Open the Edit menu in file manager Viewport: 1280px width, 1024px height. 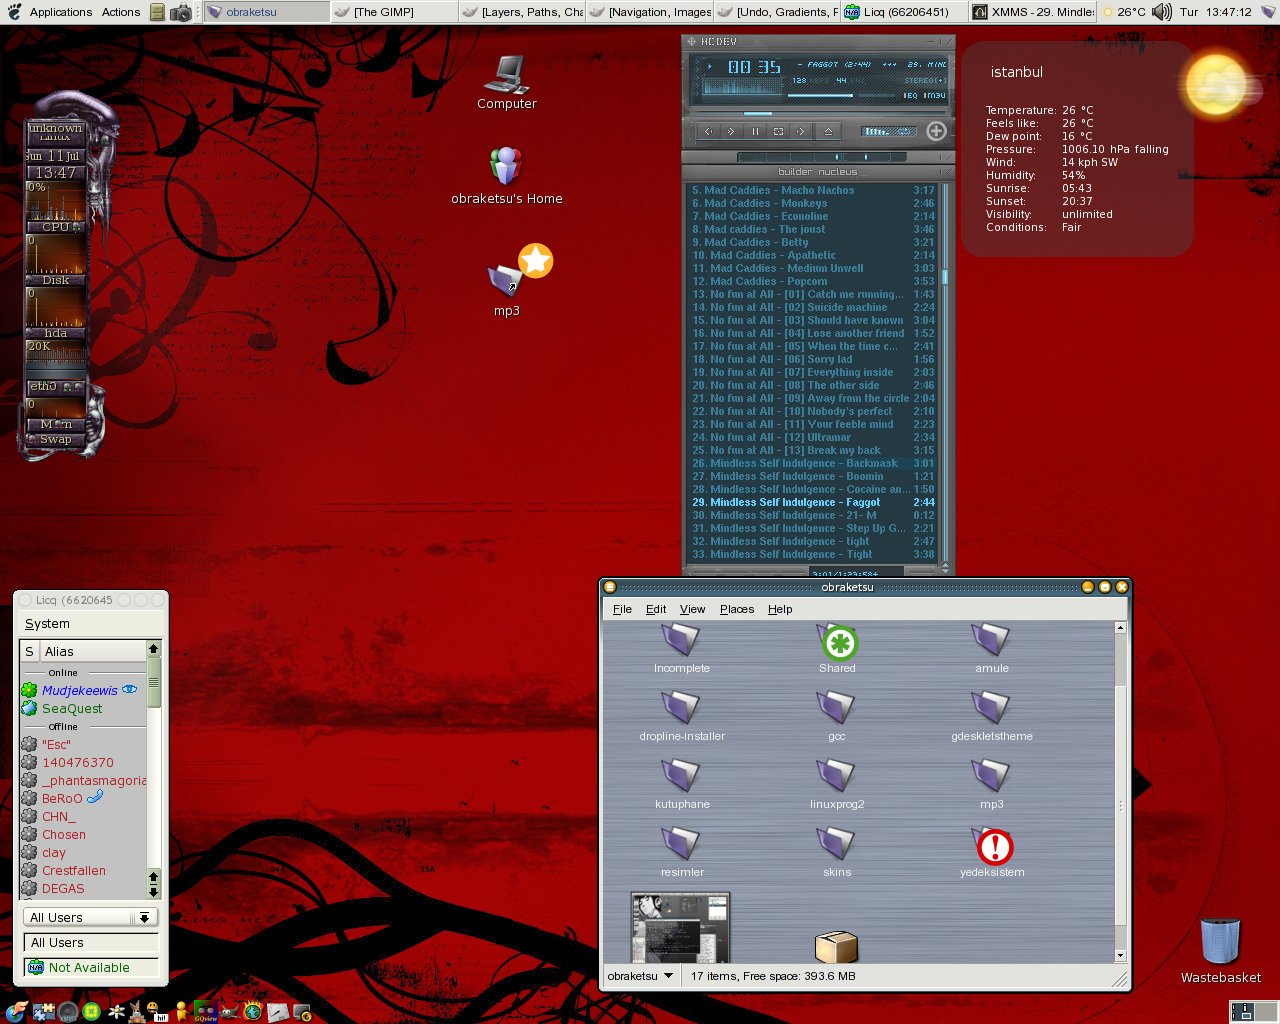tap(656, 609)
